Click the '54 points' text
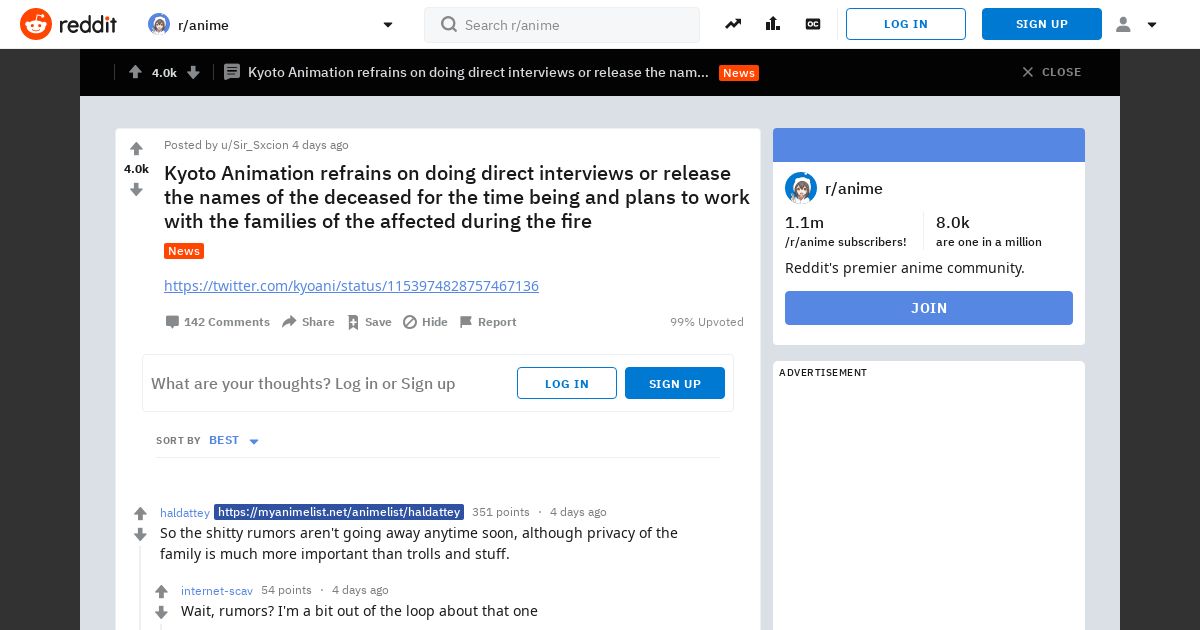This screenshot has height=630, width=1200. [286, 590]
